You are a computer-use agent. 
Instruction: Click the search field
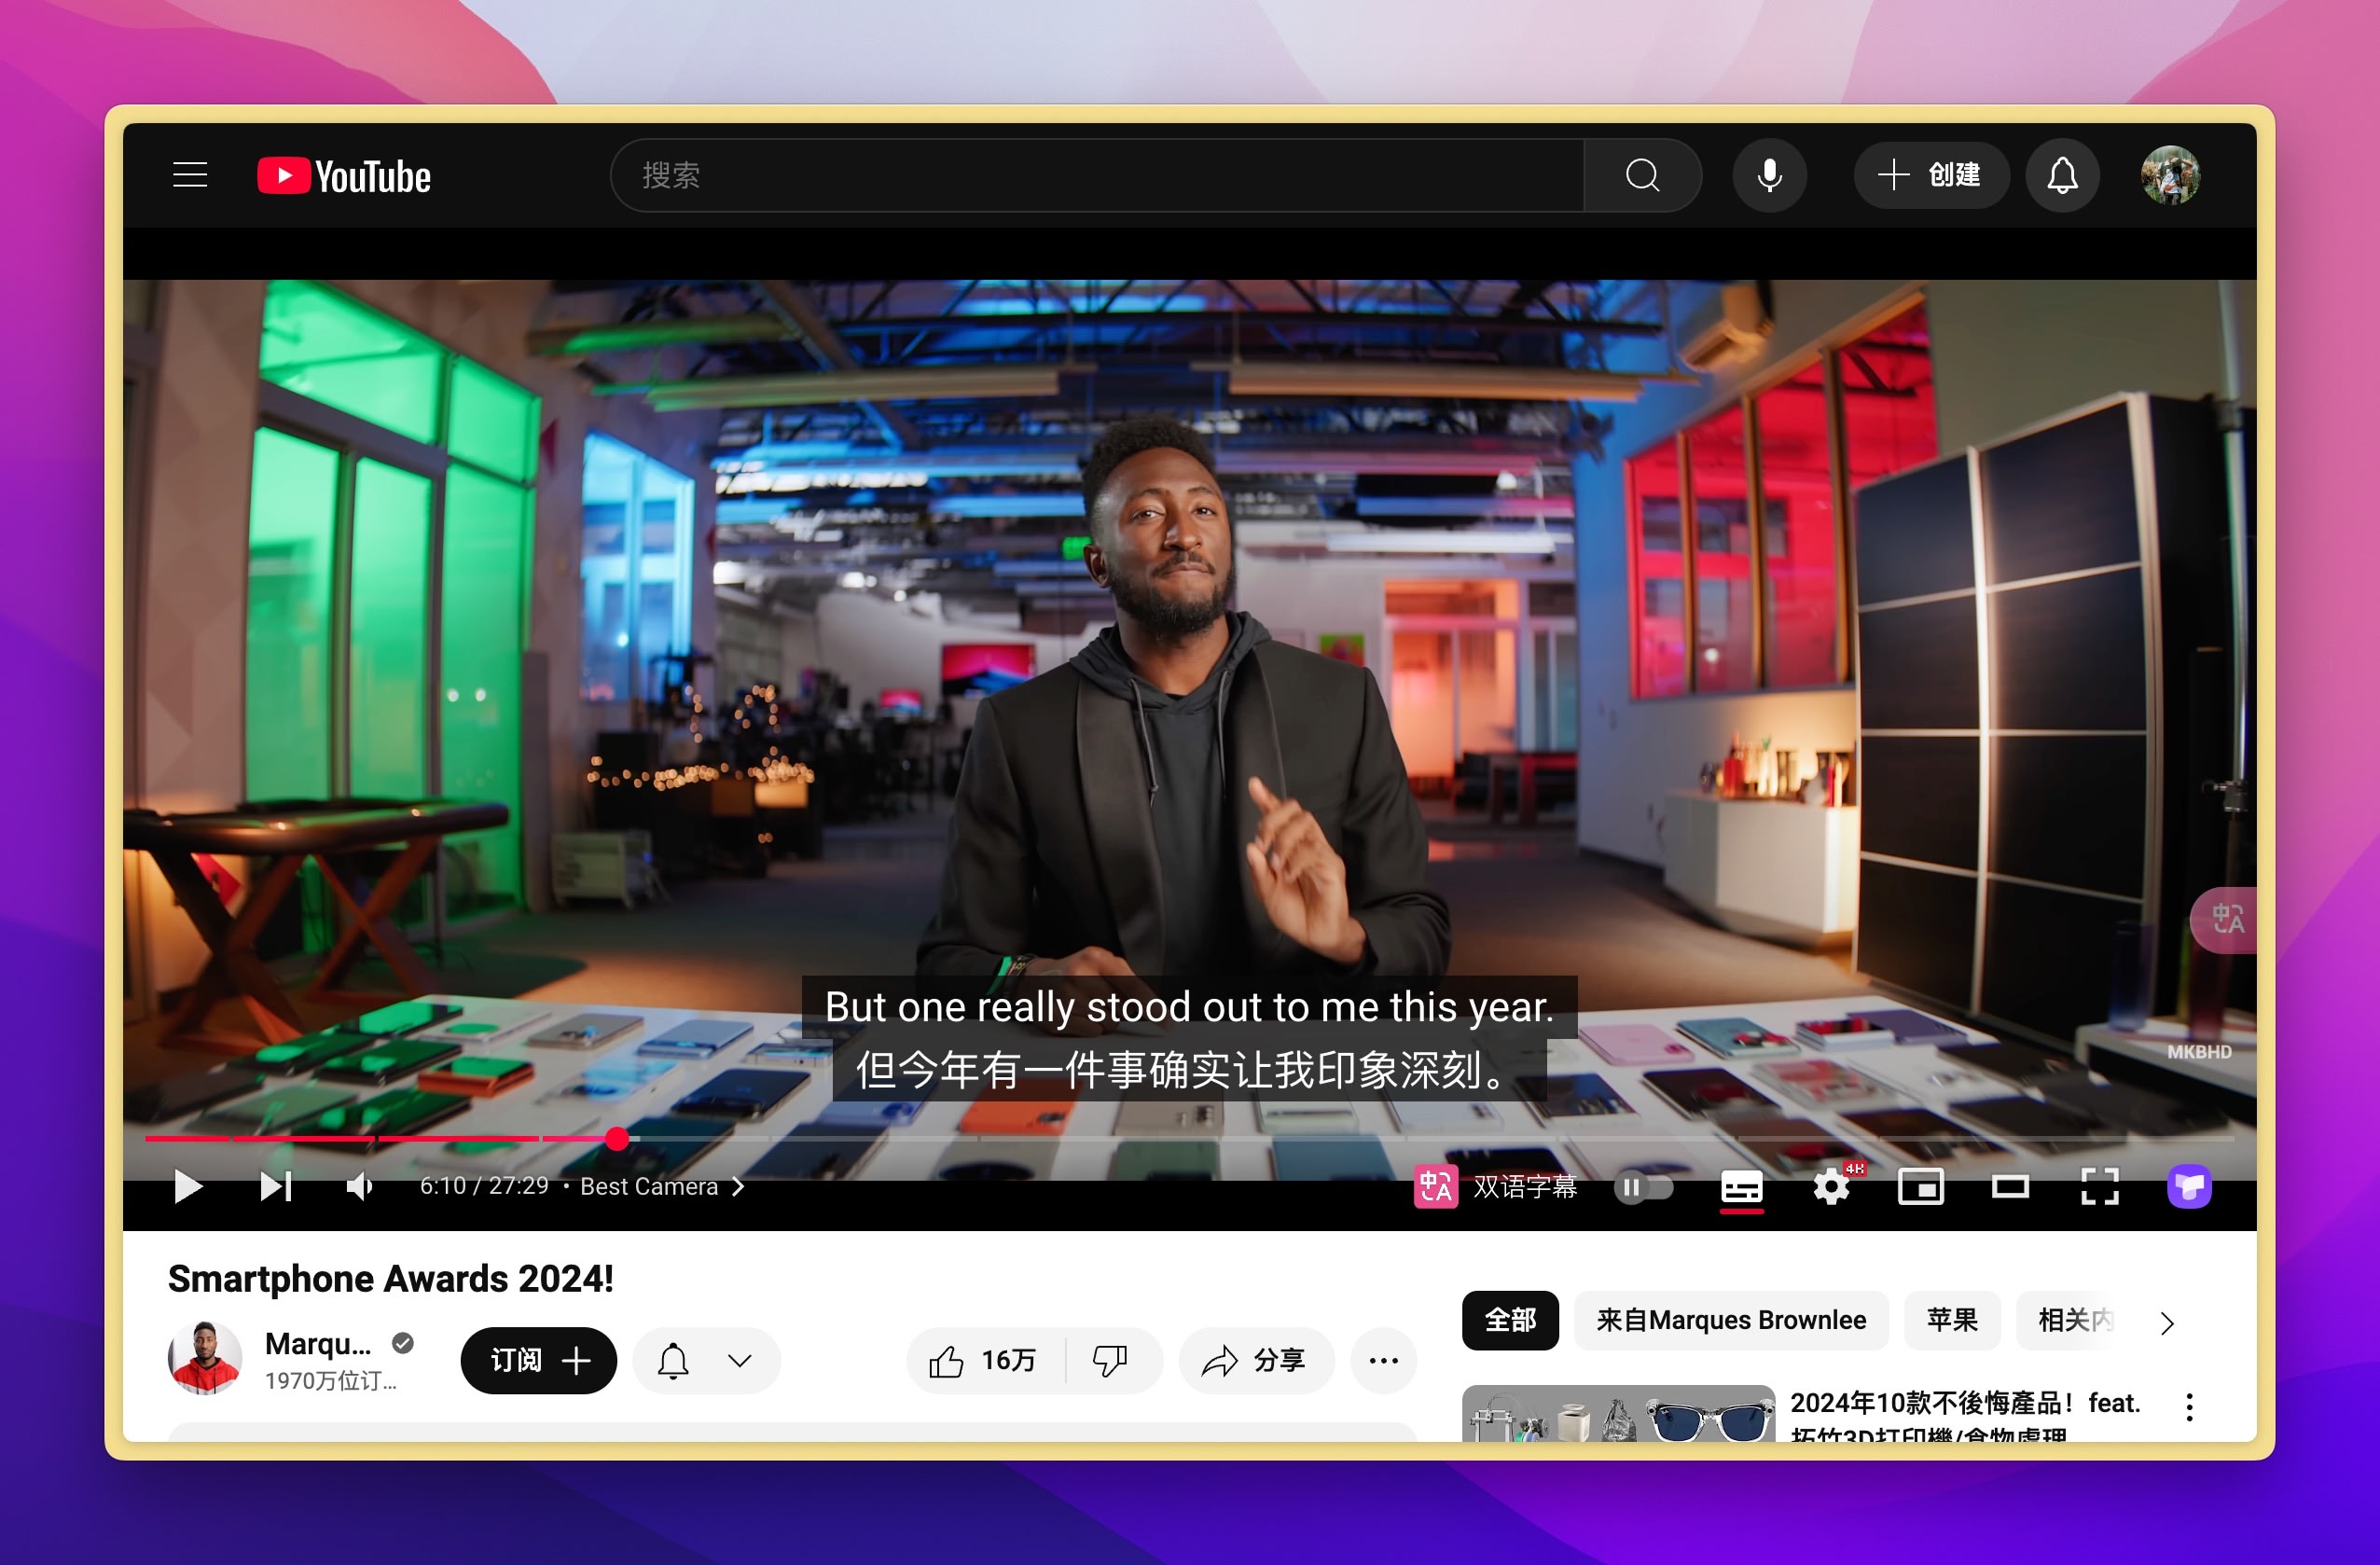(x=1098, y=176)
